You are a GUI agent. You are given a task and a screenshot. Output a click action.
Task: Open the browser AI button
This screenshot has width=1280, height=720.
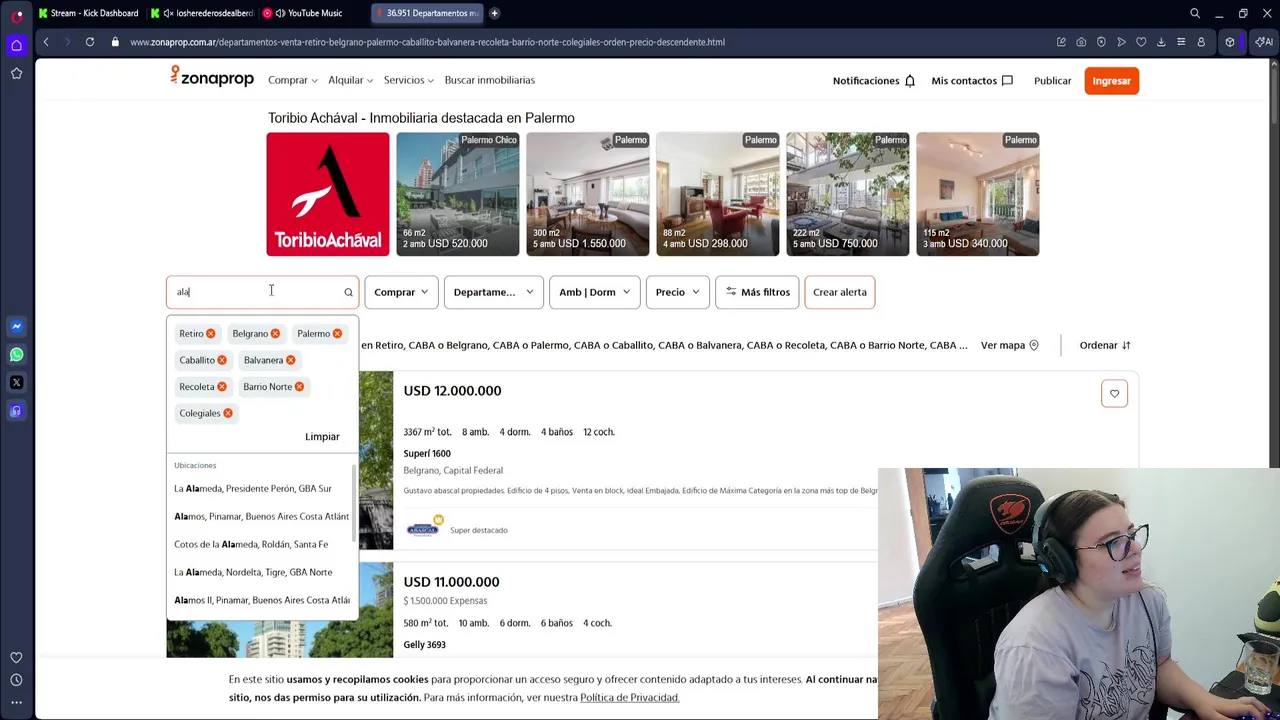[1265, 42]
